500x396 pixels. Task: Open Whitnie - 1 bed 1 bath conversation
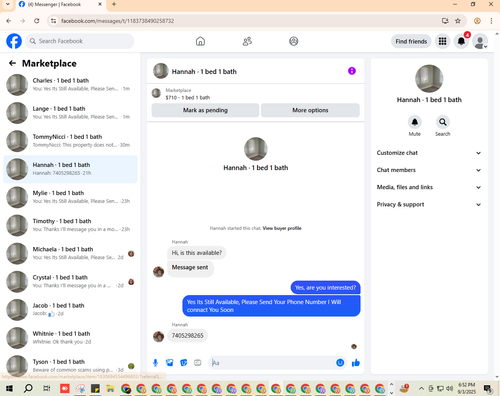click(x=70, y=338)
